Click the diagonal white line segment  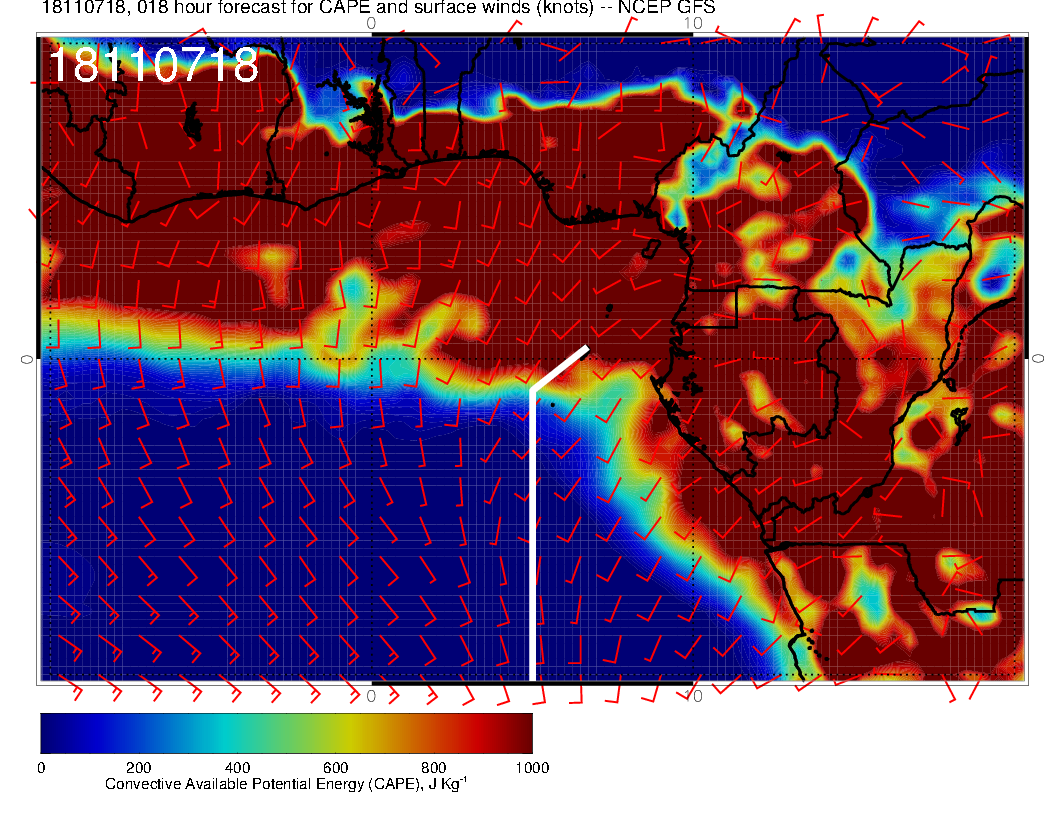pyautogui.click(x=560, y=368)
